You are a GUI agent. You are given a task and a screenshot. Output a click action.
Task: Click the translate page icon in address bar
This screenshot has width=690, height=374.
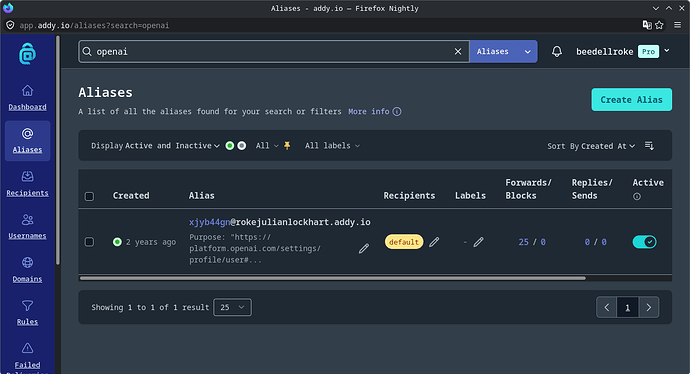coord(647,25)
